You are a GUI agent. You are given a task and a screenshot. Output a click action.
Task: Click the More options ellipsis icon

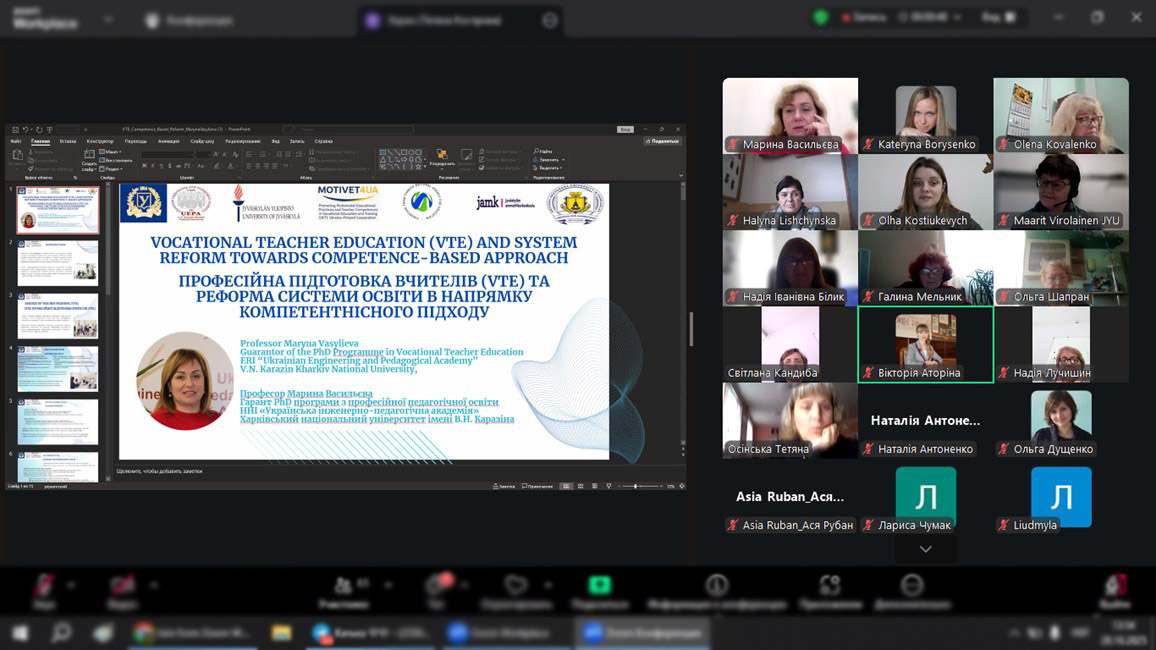[912, 586]
